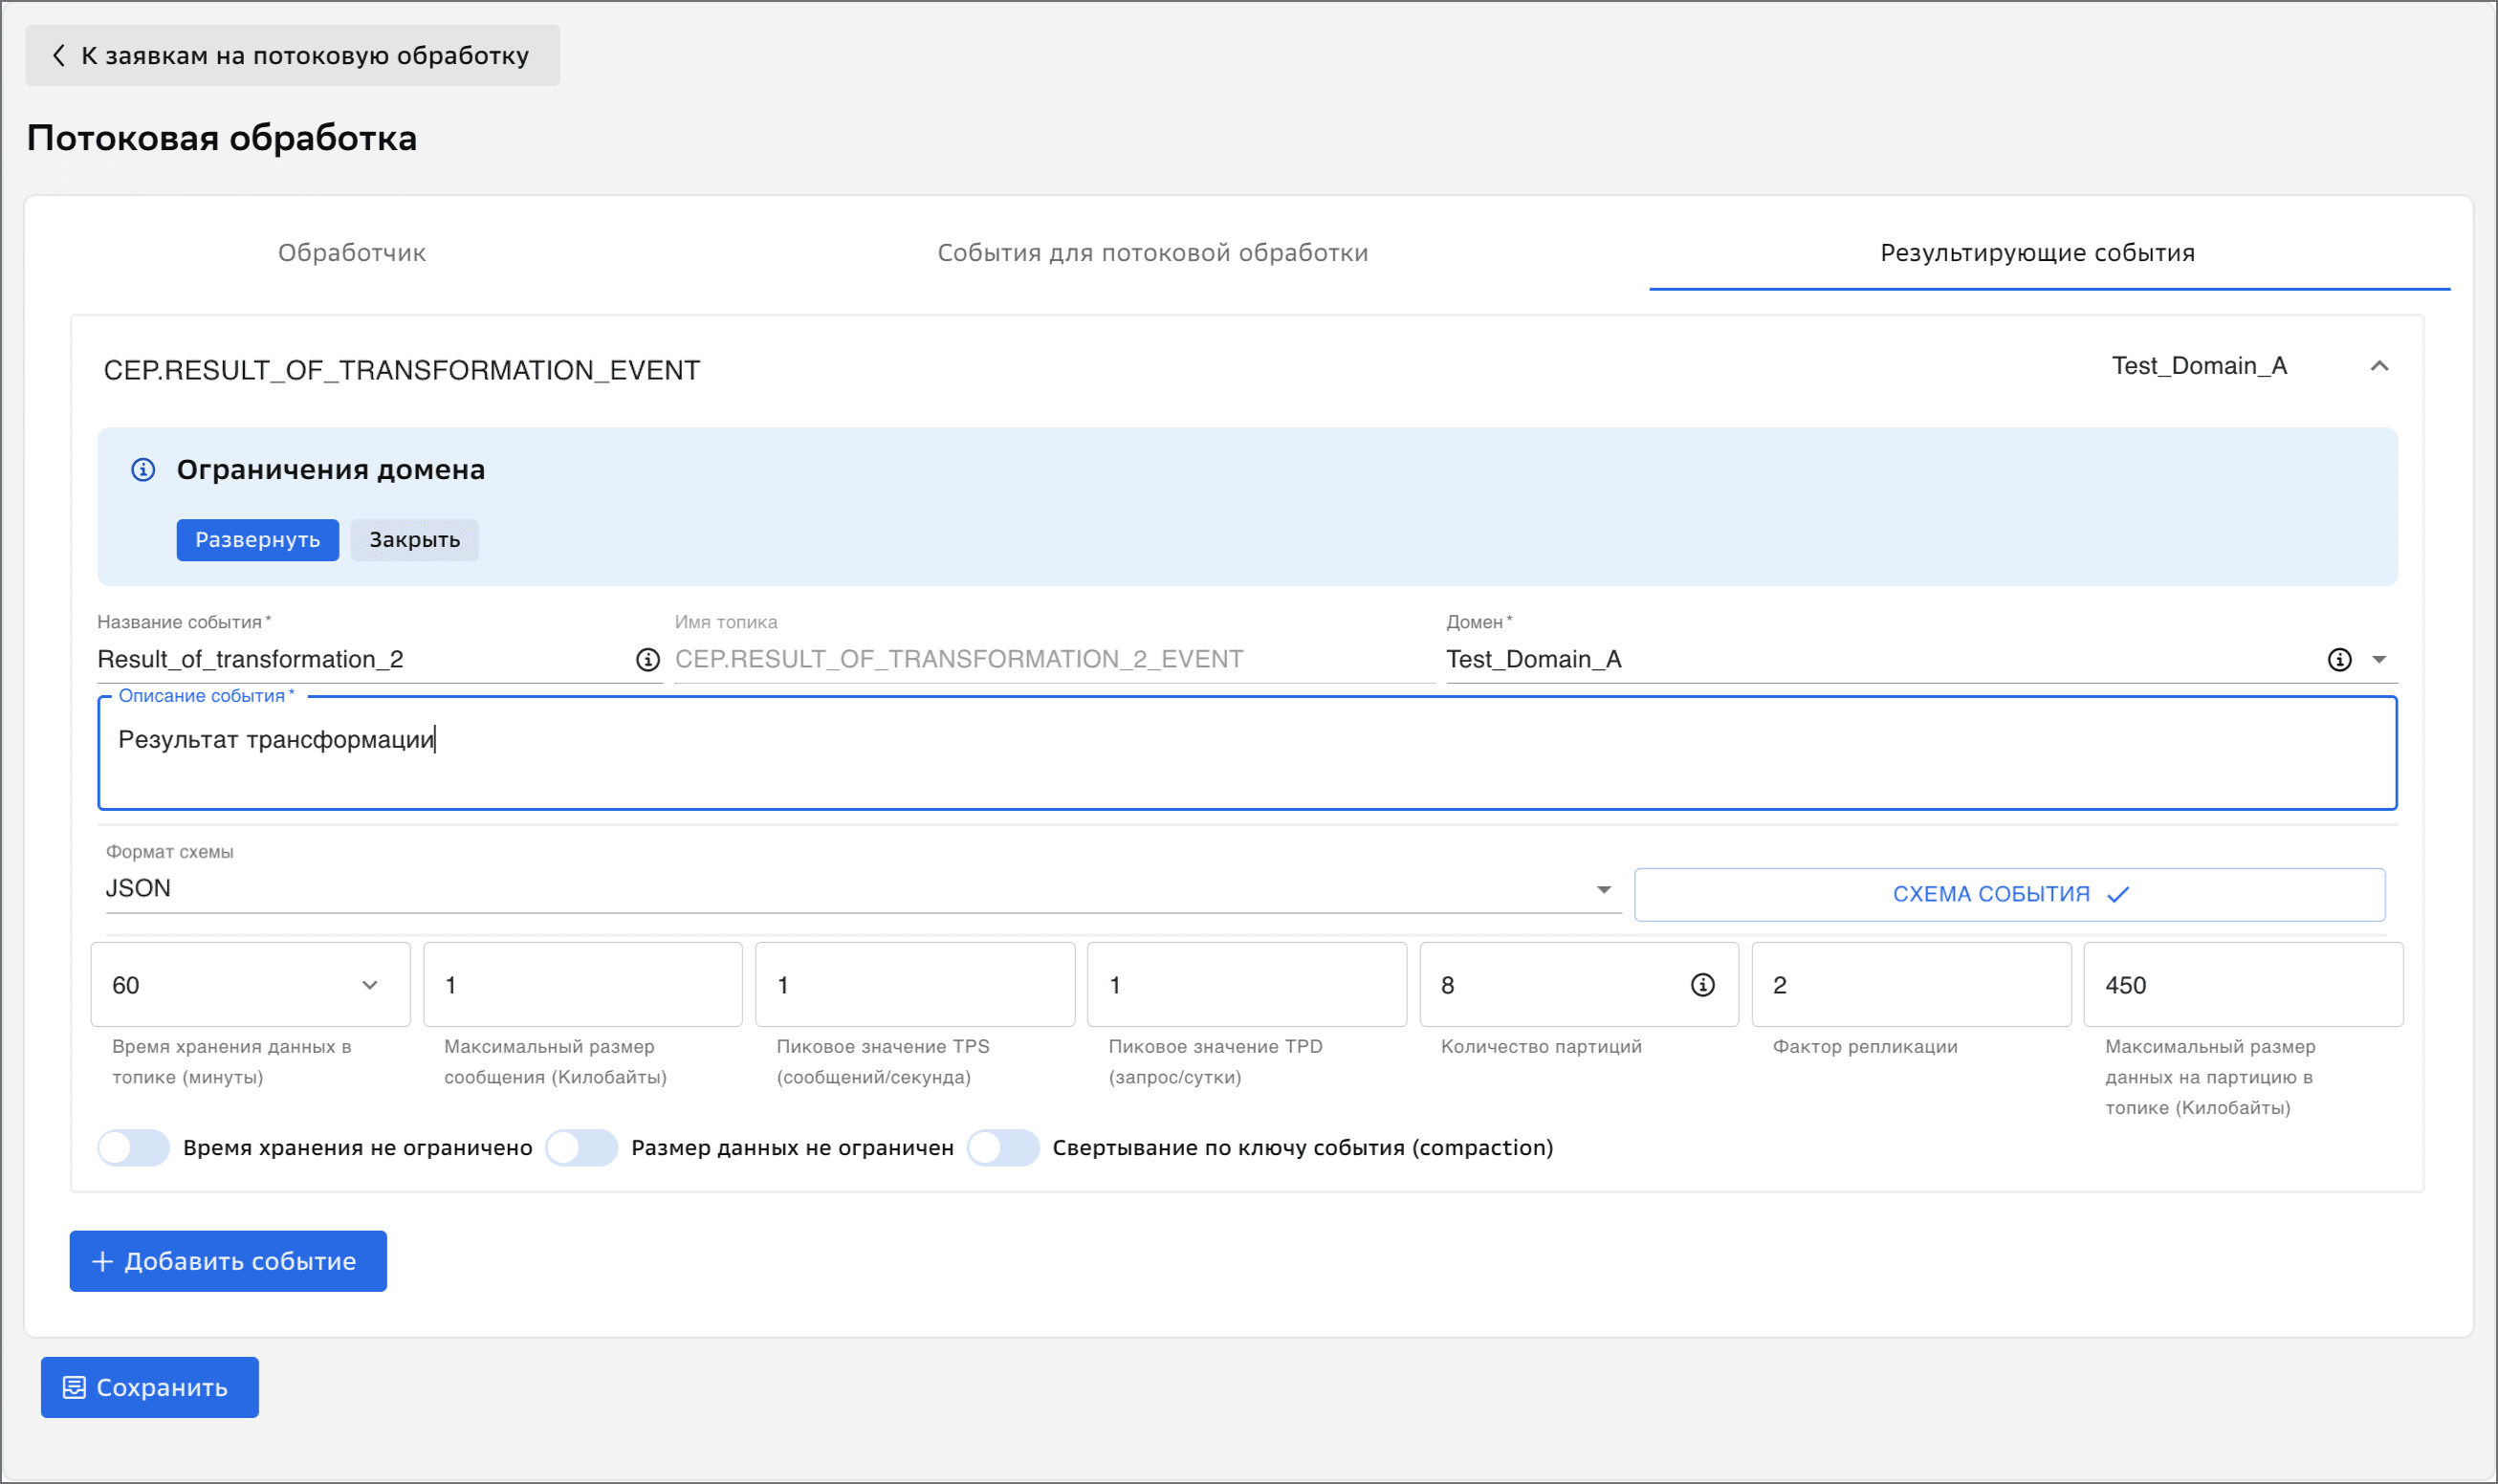This screenshot has height=1484, width=2498.
Task: Enable Свертывание по ключу события compaction switch
Action: click(x=1003, y=1148)
